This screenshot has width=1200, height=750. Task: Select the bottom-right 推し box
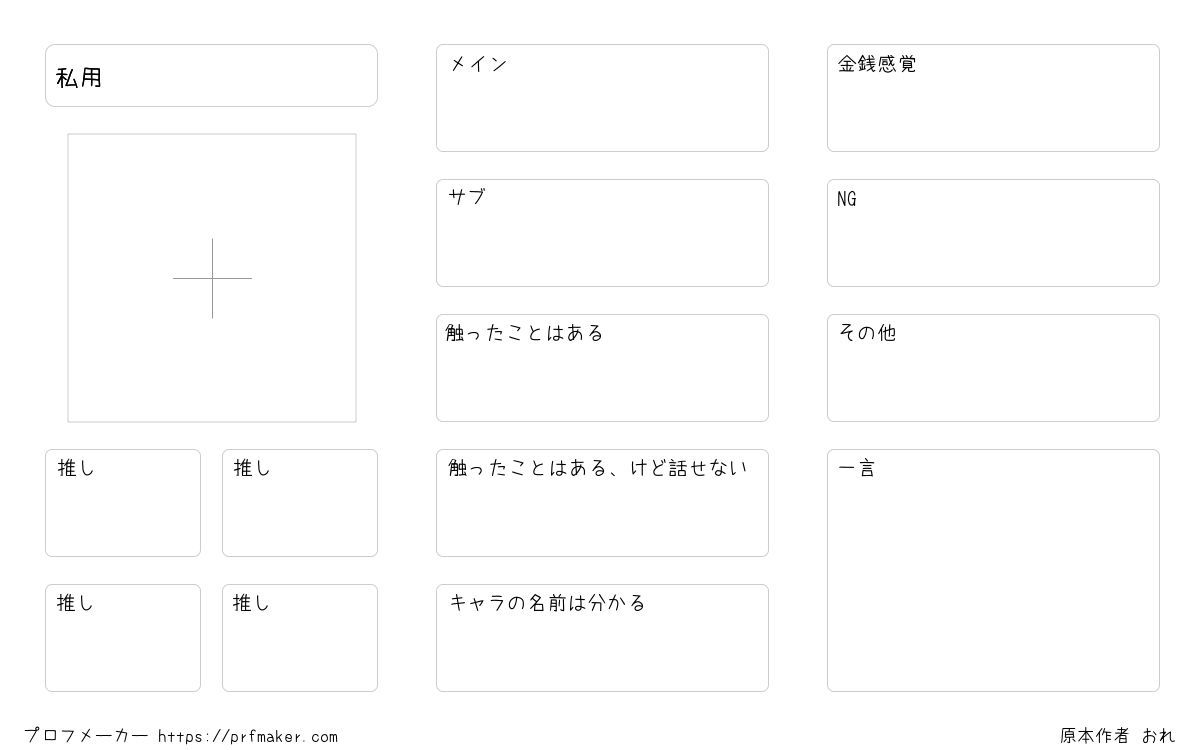300,638
